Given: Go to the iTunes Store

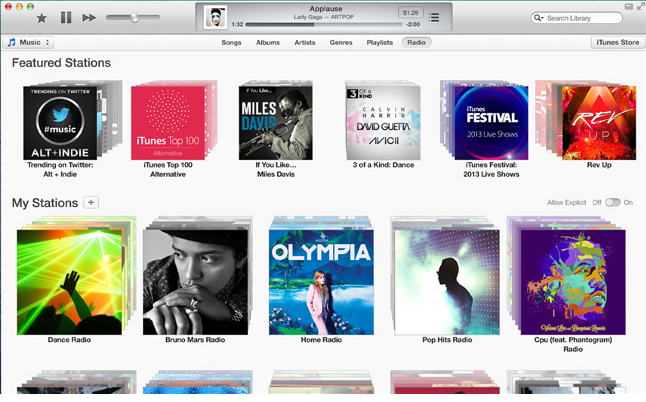Looking at the screenshot, I should click(617, 42).
